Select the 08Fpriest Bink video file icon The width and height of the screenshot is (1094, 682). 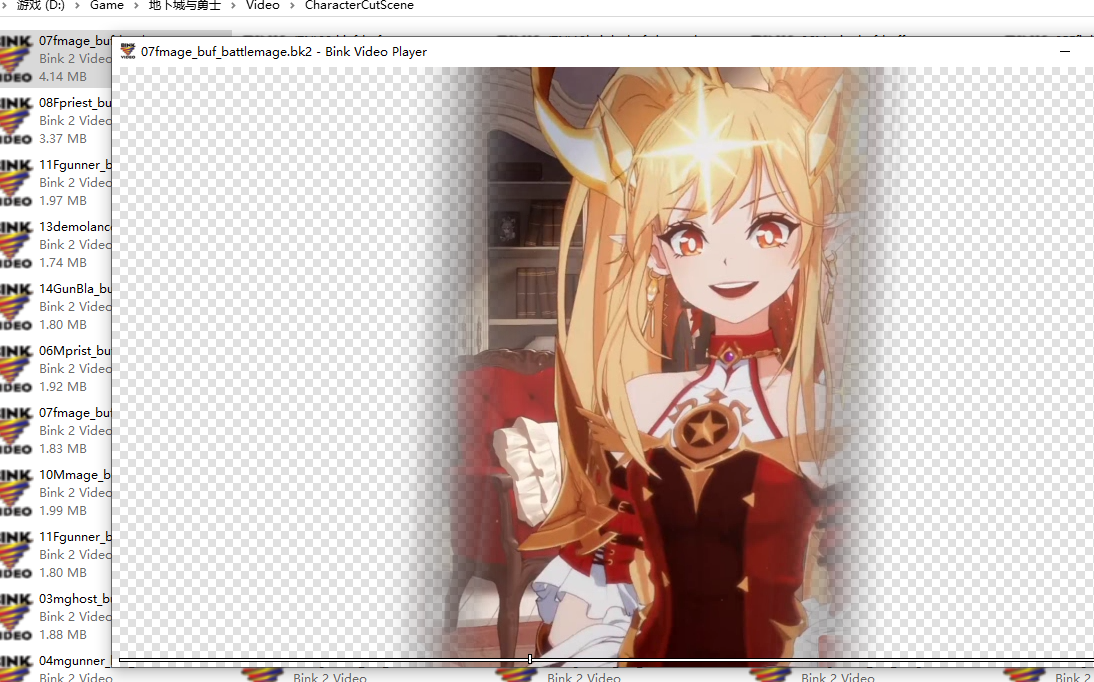16,120
